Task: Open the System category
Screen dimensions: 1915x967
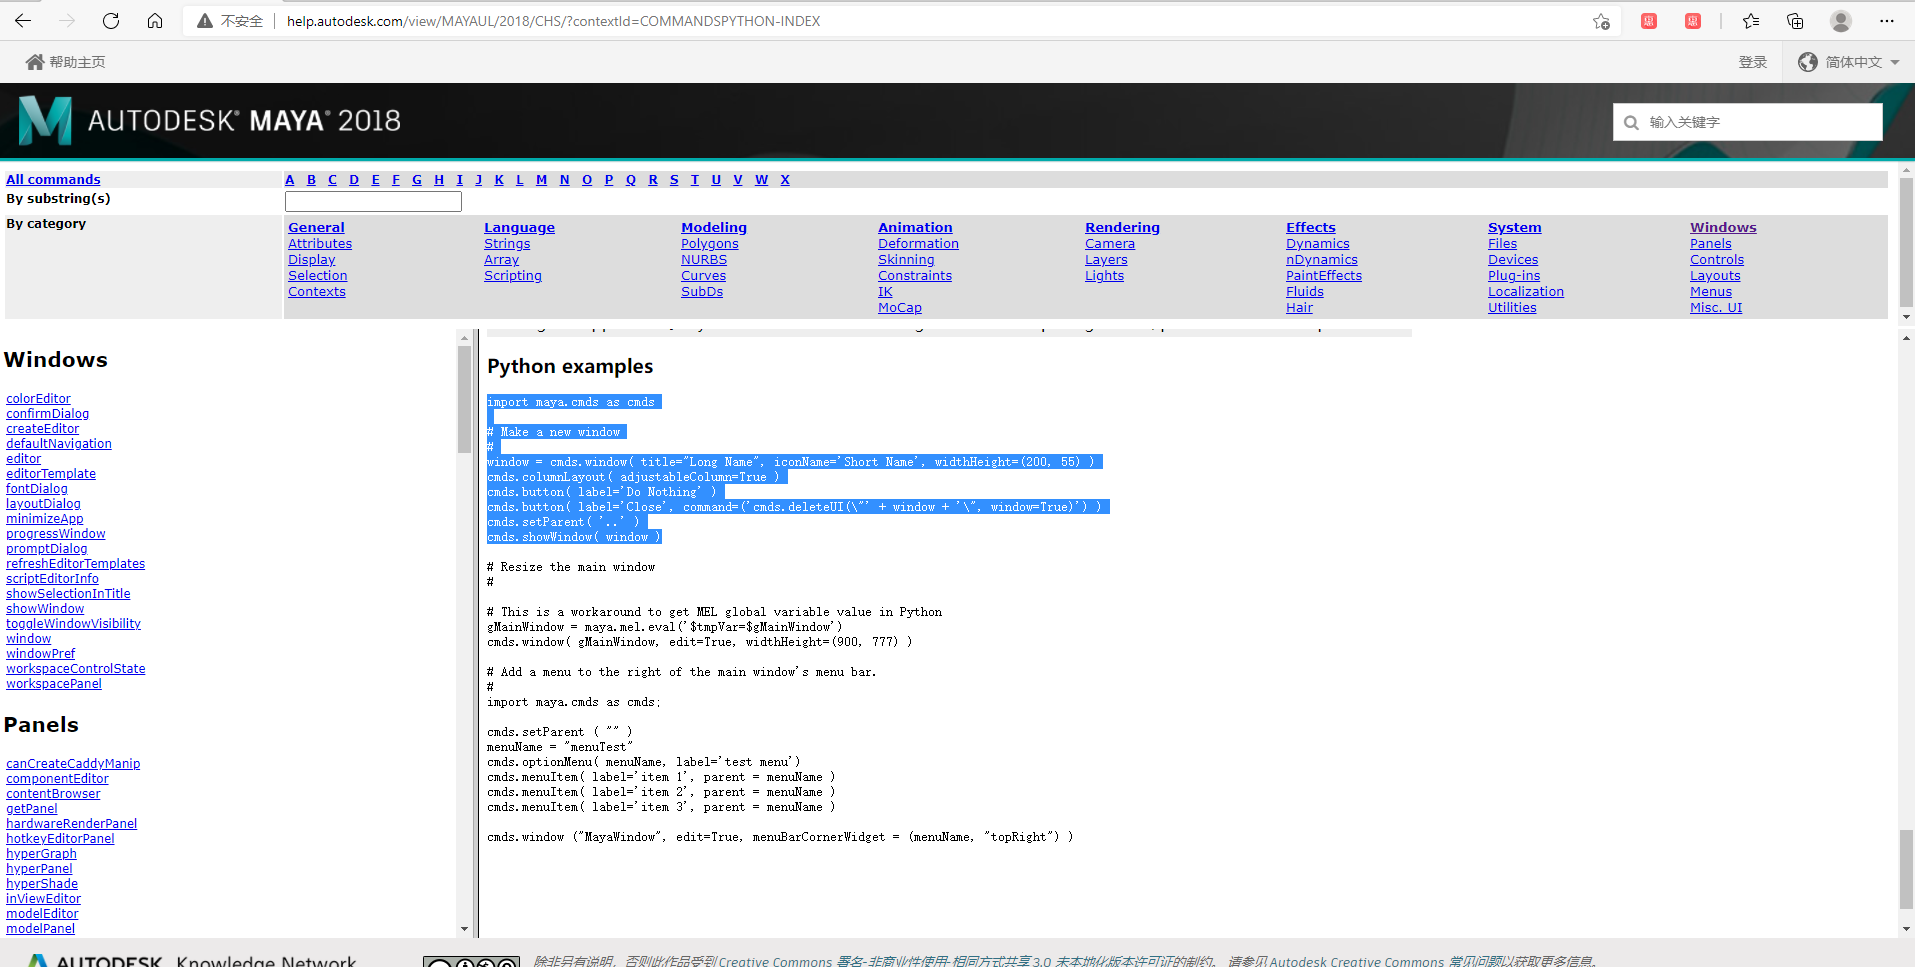Action: [1514, 228]
